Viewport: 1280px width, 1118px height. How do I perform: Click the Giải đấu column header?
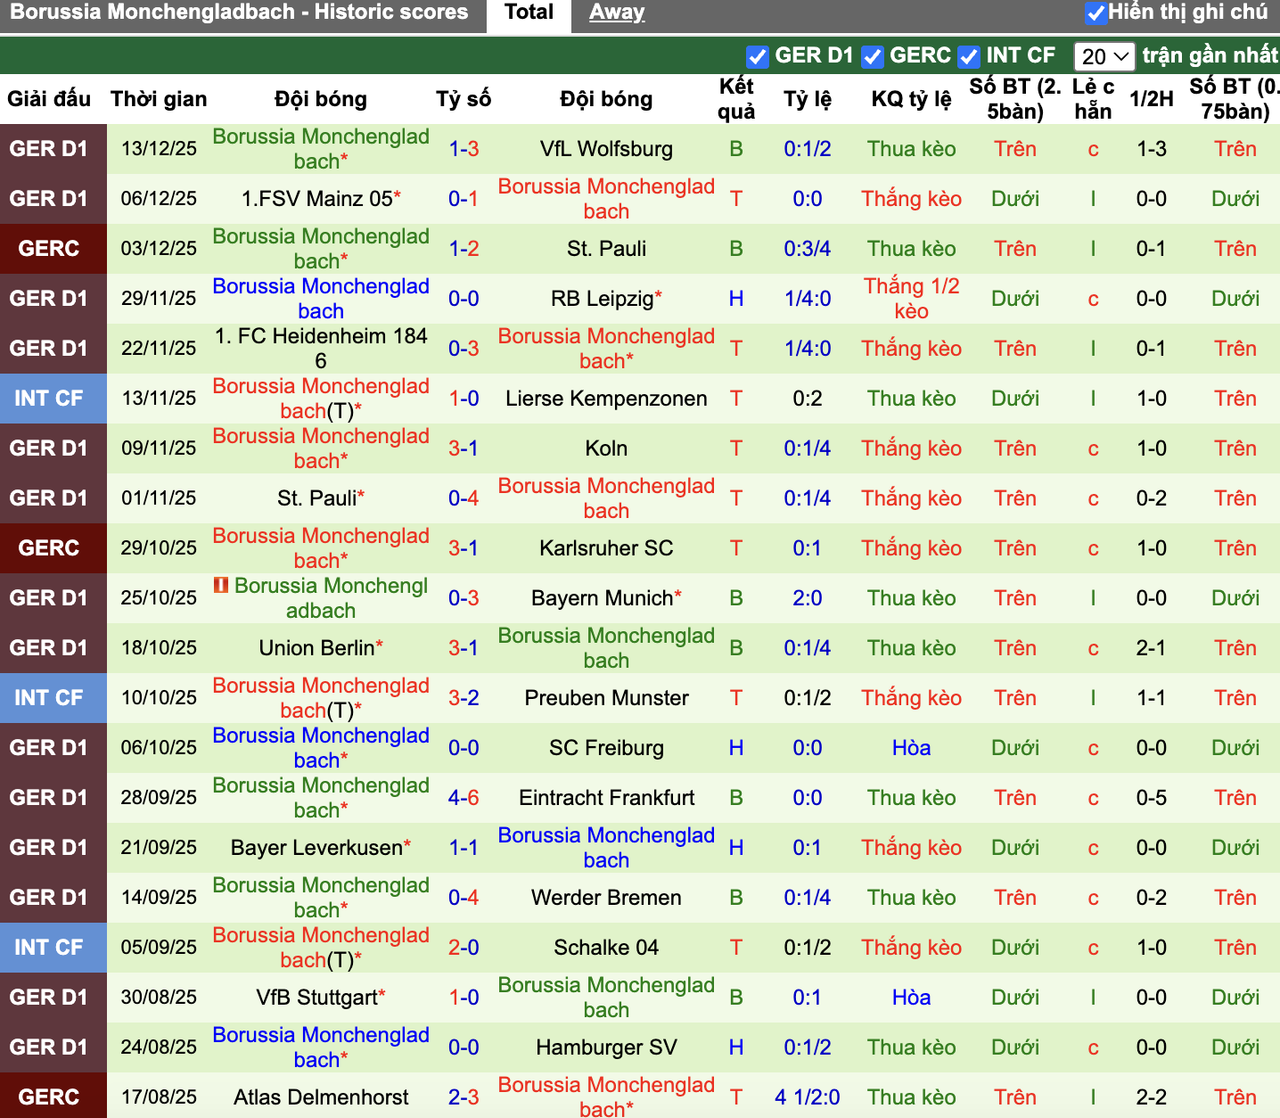pos(49,99)
